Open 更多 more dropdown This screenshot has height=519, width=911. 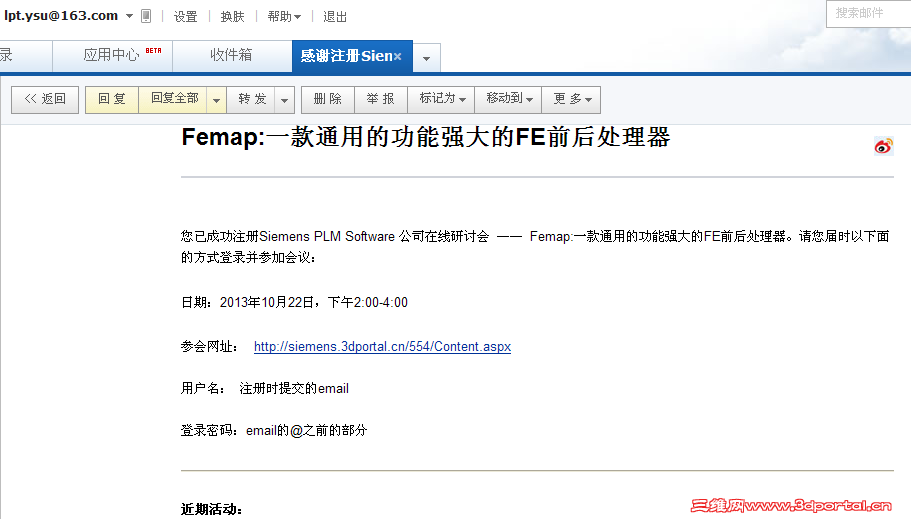pyautogui.click(x=571, y=99)
